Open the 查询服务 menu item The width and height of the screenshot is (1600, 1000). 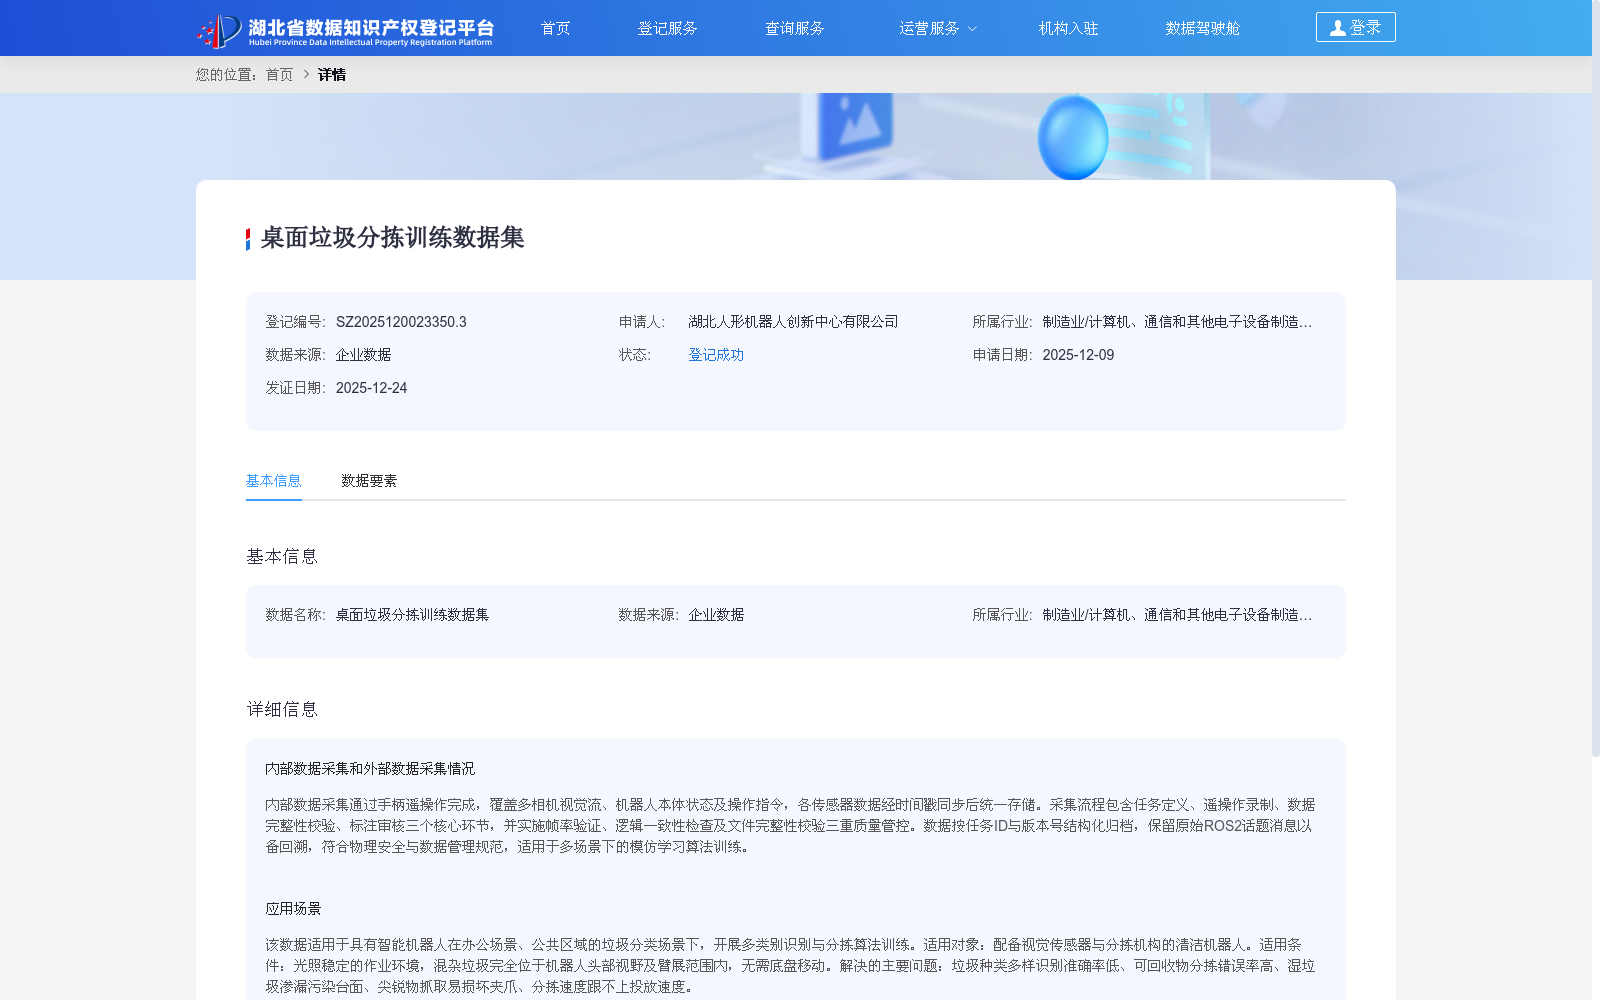click(x=794, y=28)
